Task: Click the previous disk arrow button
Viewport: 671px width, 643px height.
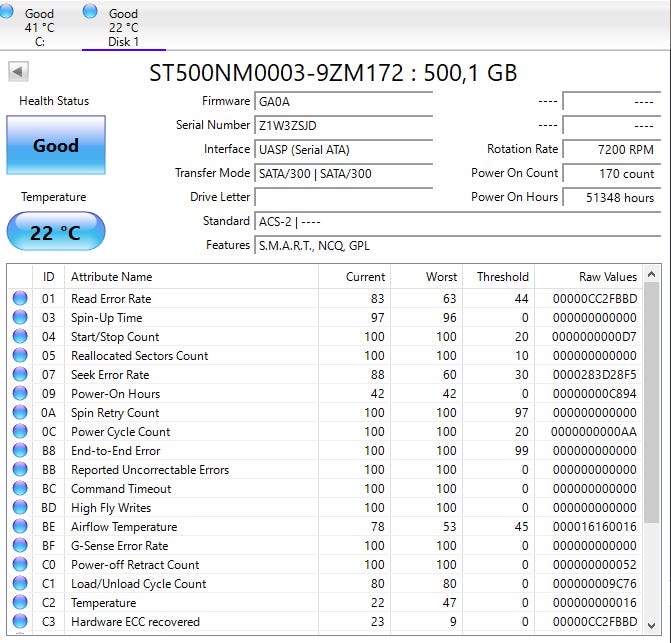Action: 18,72
